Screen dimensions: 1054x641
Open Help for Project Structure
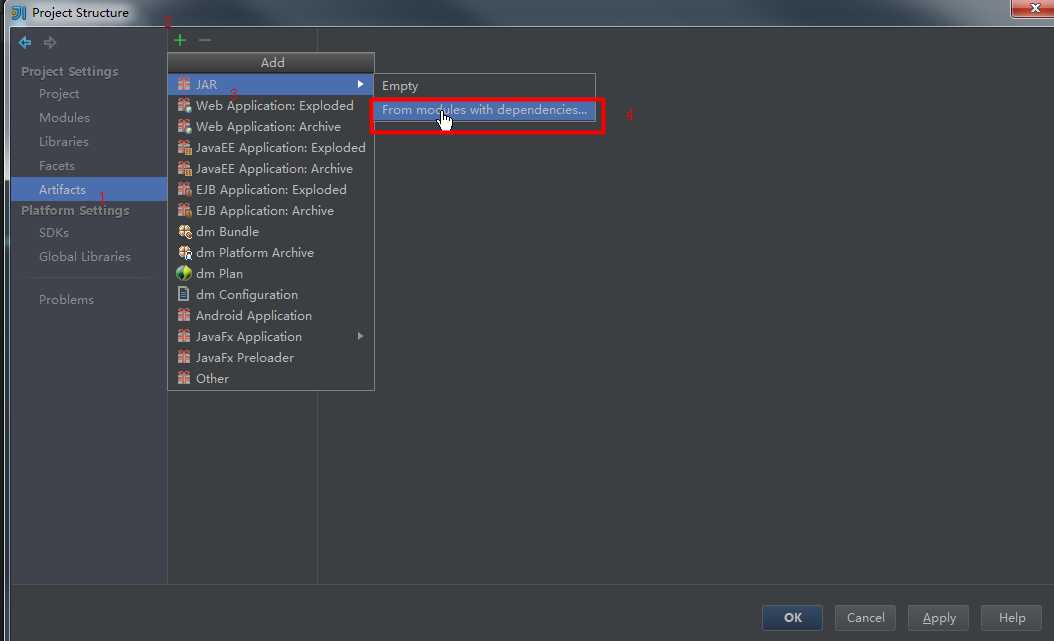coord(1012,617)
